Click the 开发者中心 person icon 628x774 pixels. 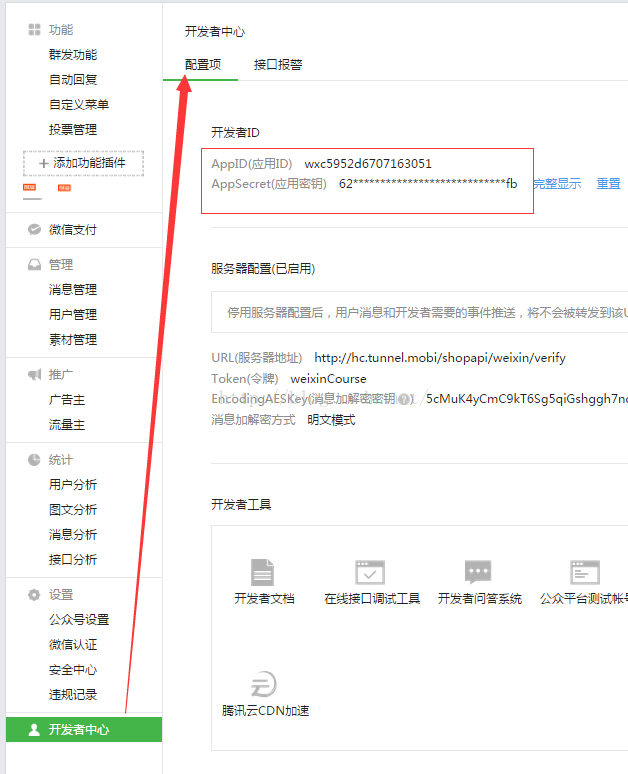coord(34,730)
